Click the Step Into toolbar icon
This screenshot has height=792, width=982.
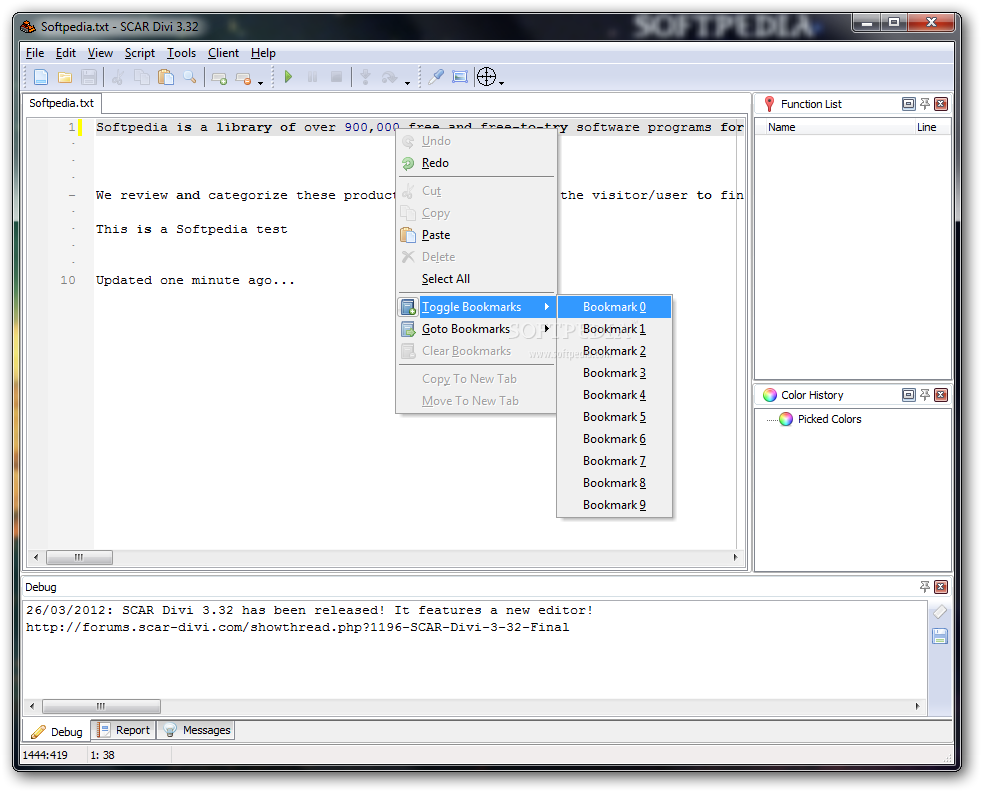(x=365, y=77)
